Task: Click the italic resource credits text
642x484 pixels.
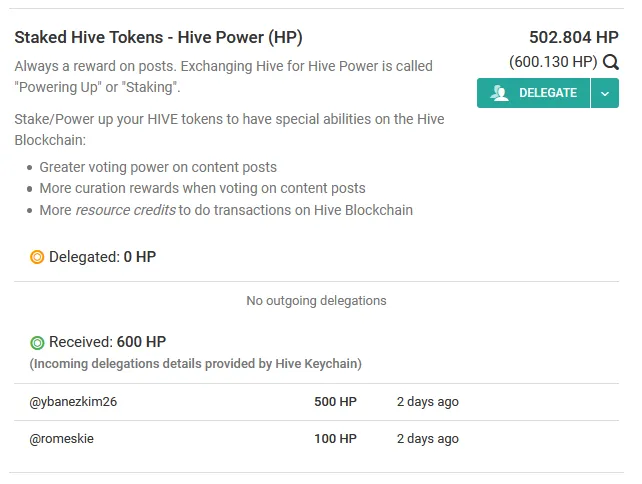Action: [126, 210]
